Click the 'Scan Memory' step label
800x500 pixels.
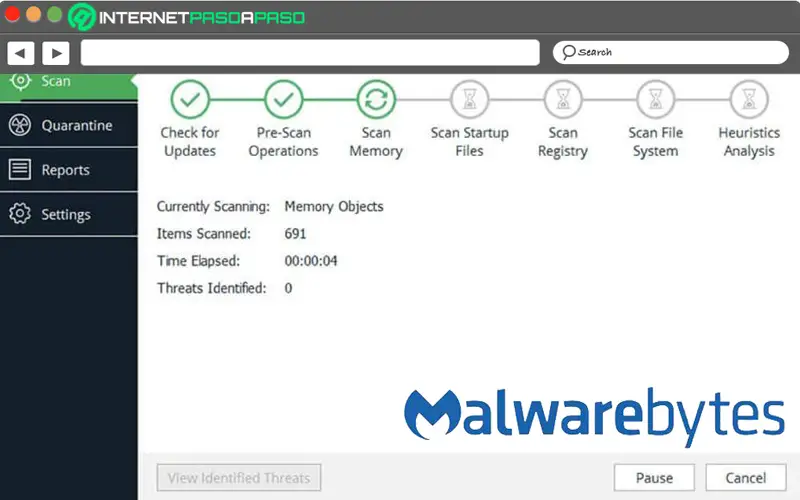pyautogui.click(x=377, y=142)
